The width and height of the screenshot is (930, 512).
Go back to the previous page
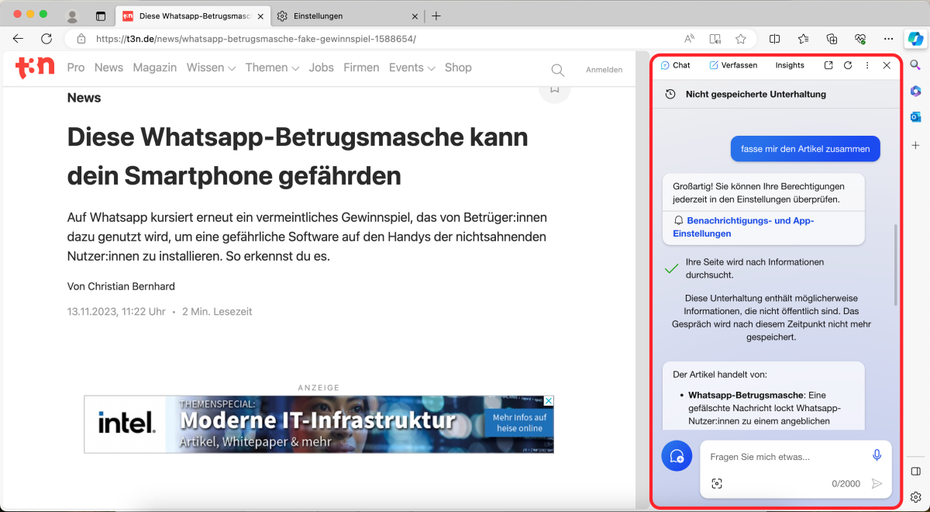point(18,39)
